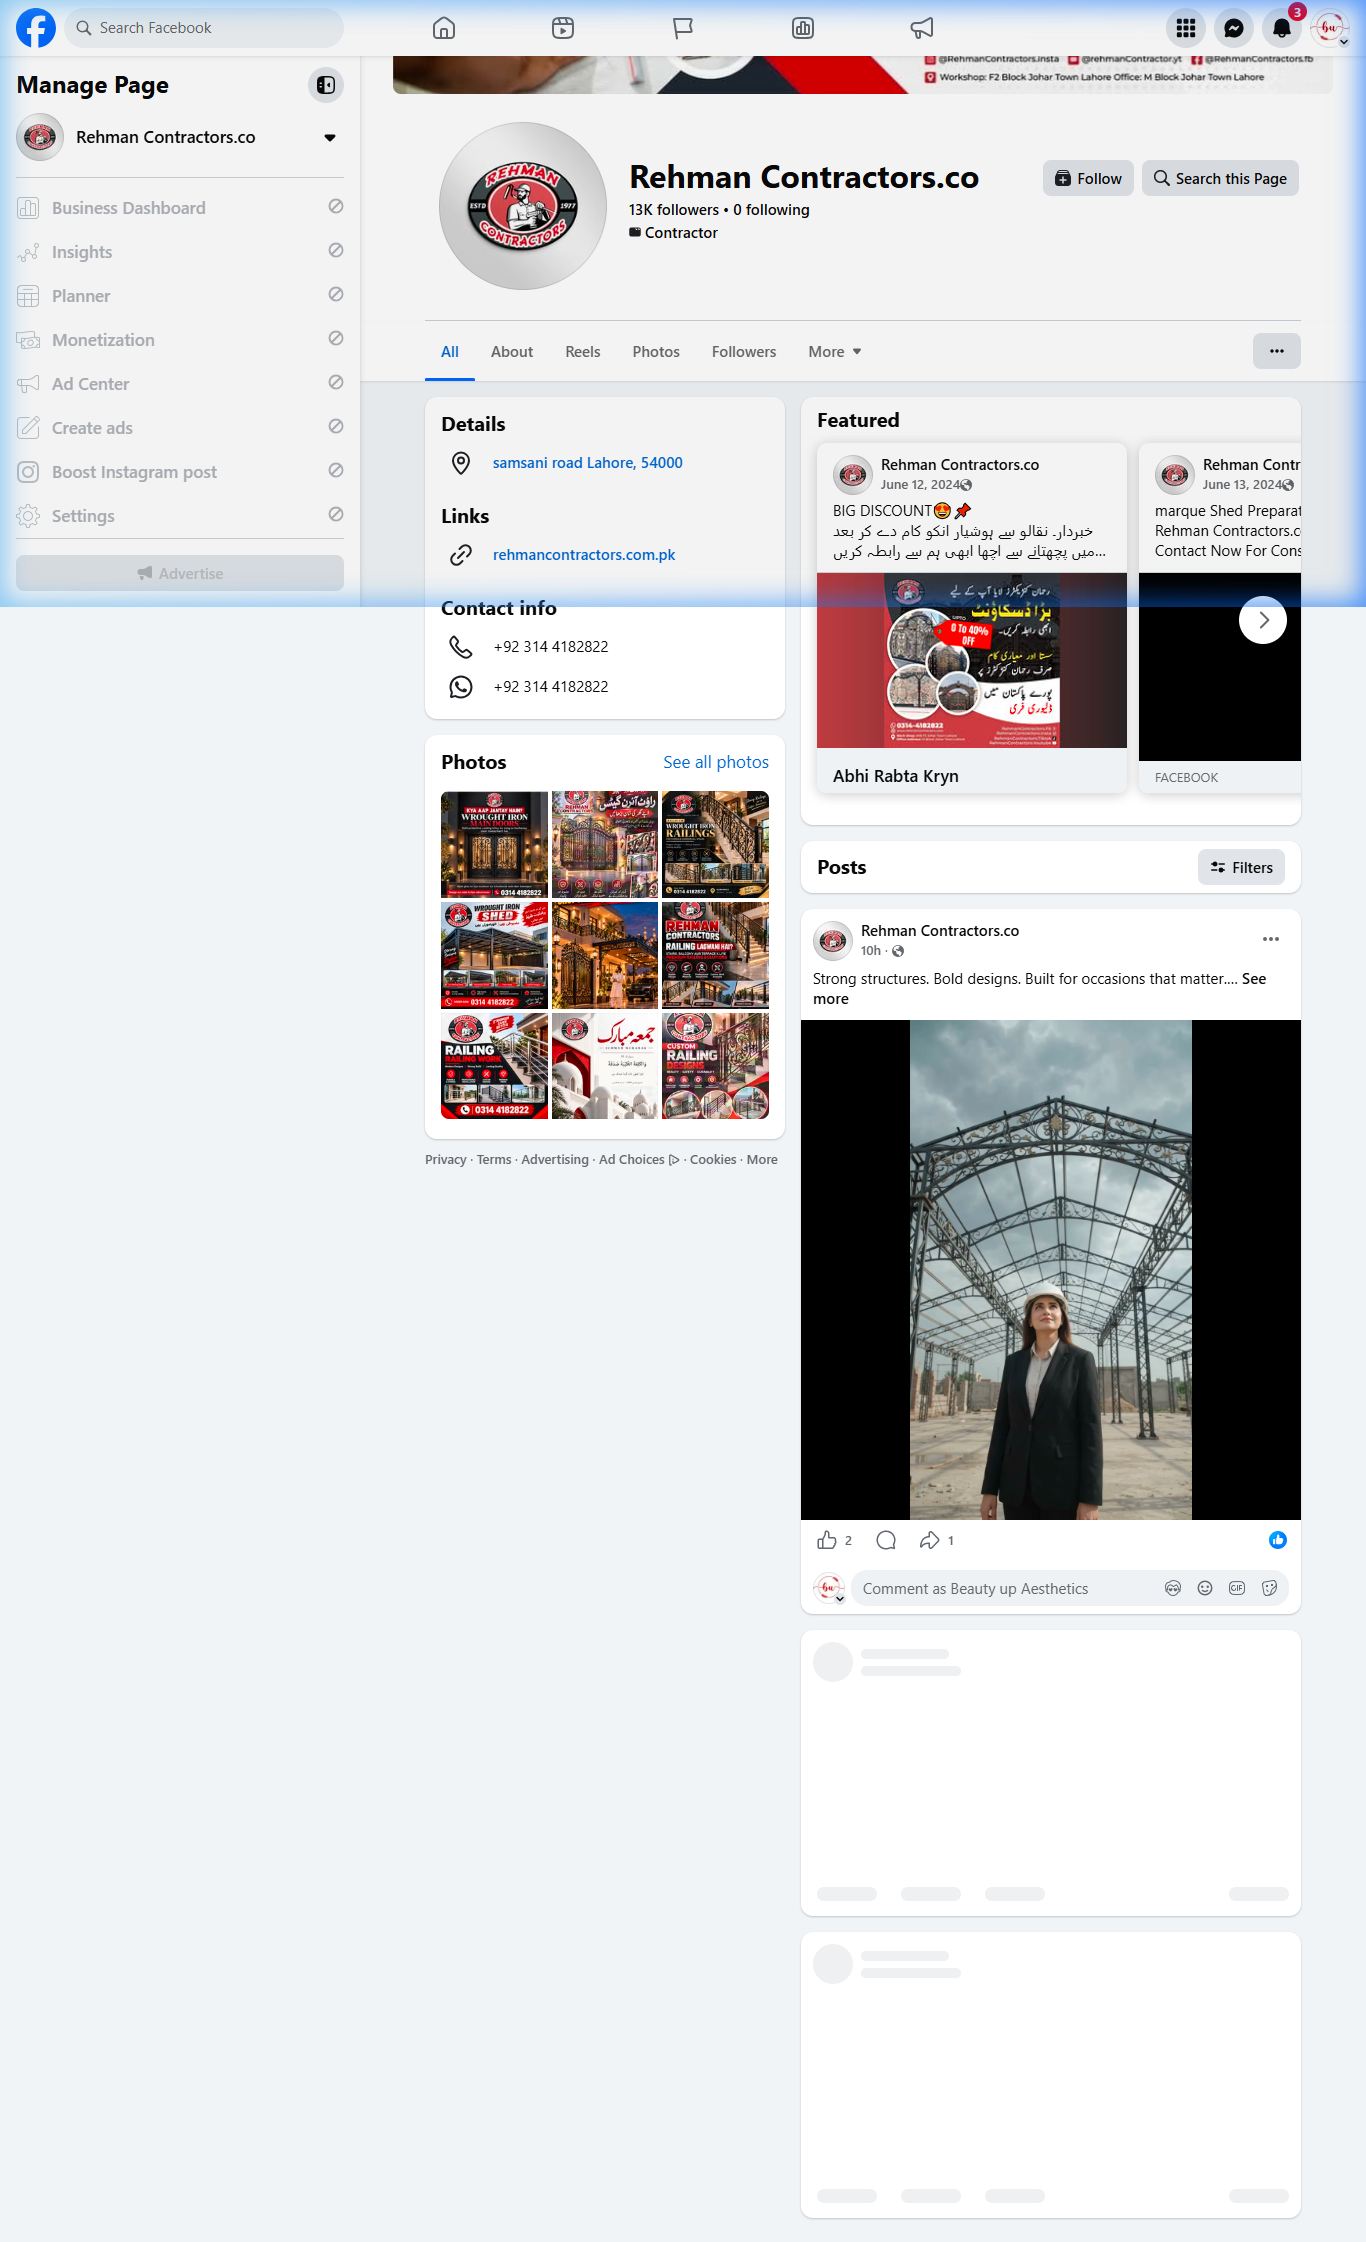This screenshot has height=2242, width=1366.
Task: Add a sticker to the comment
Action: coord(1270,1588)
